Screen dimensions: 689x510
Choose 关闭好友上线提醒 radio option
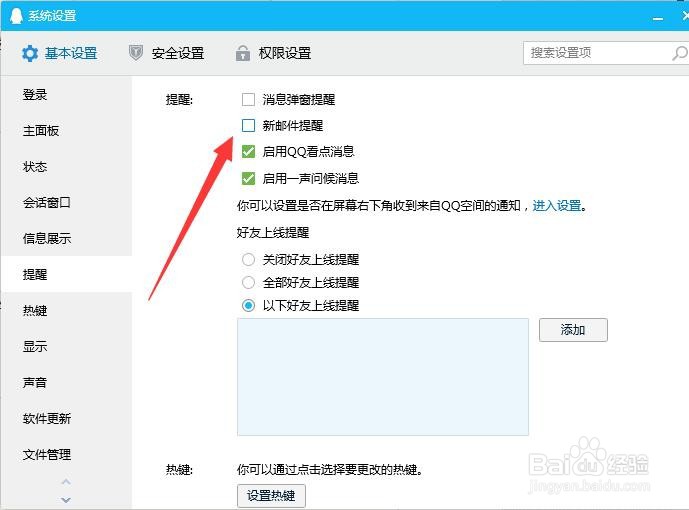click(248, 260)
